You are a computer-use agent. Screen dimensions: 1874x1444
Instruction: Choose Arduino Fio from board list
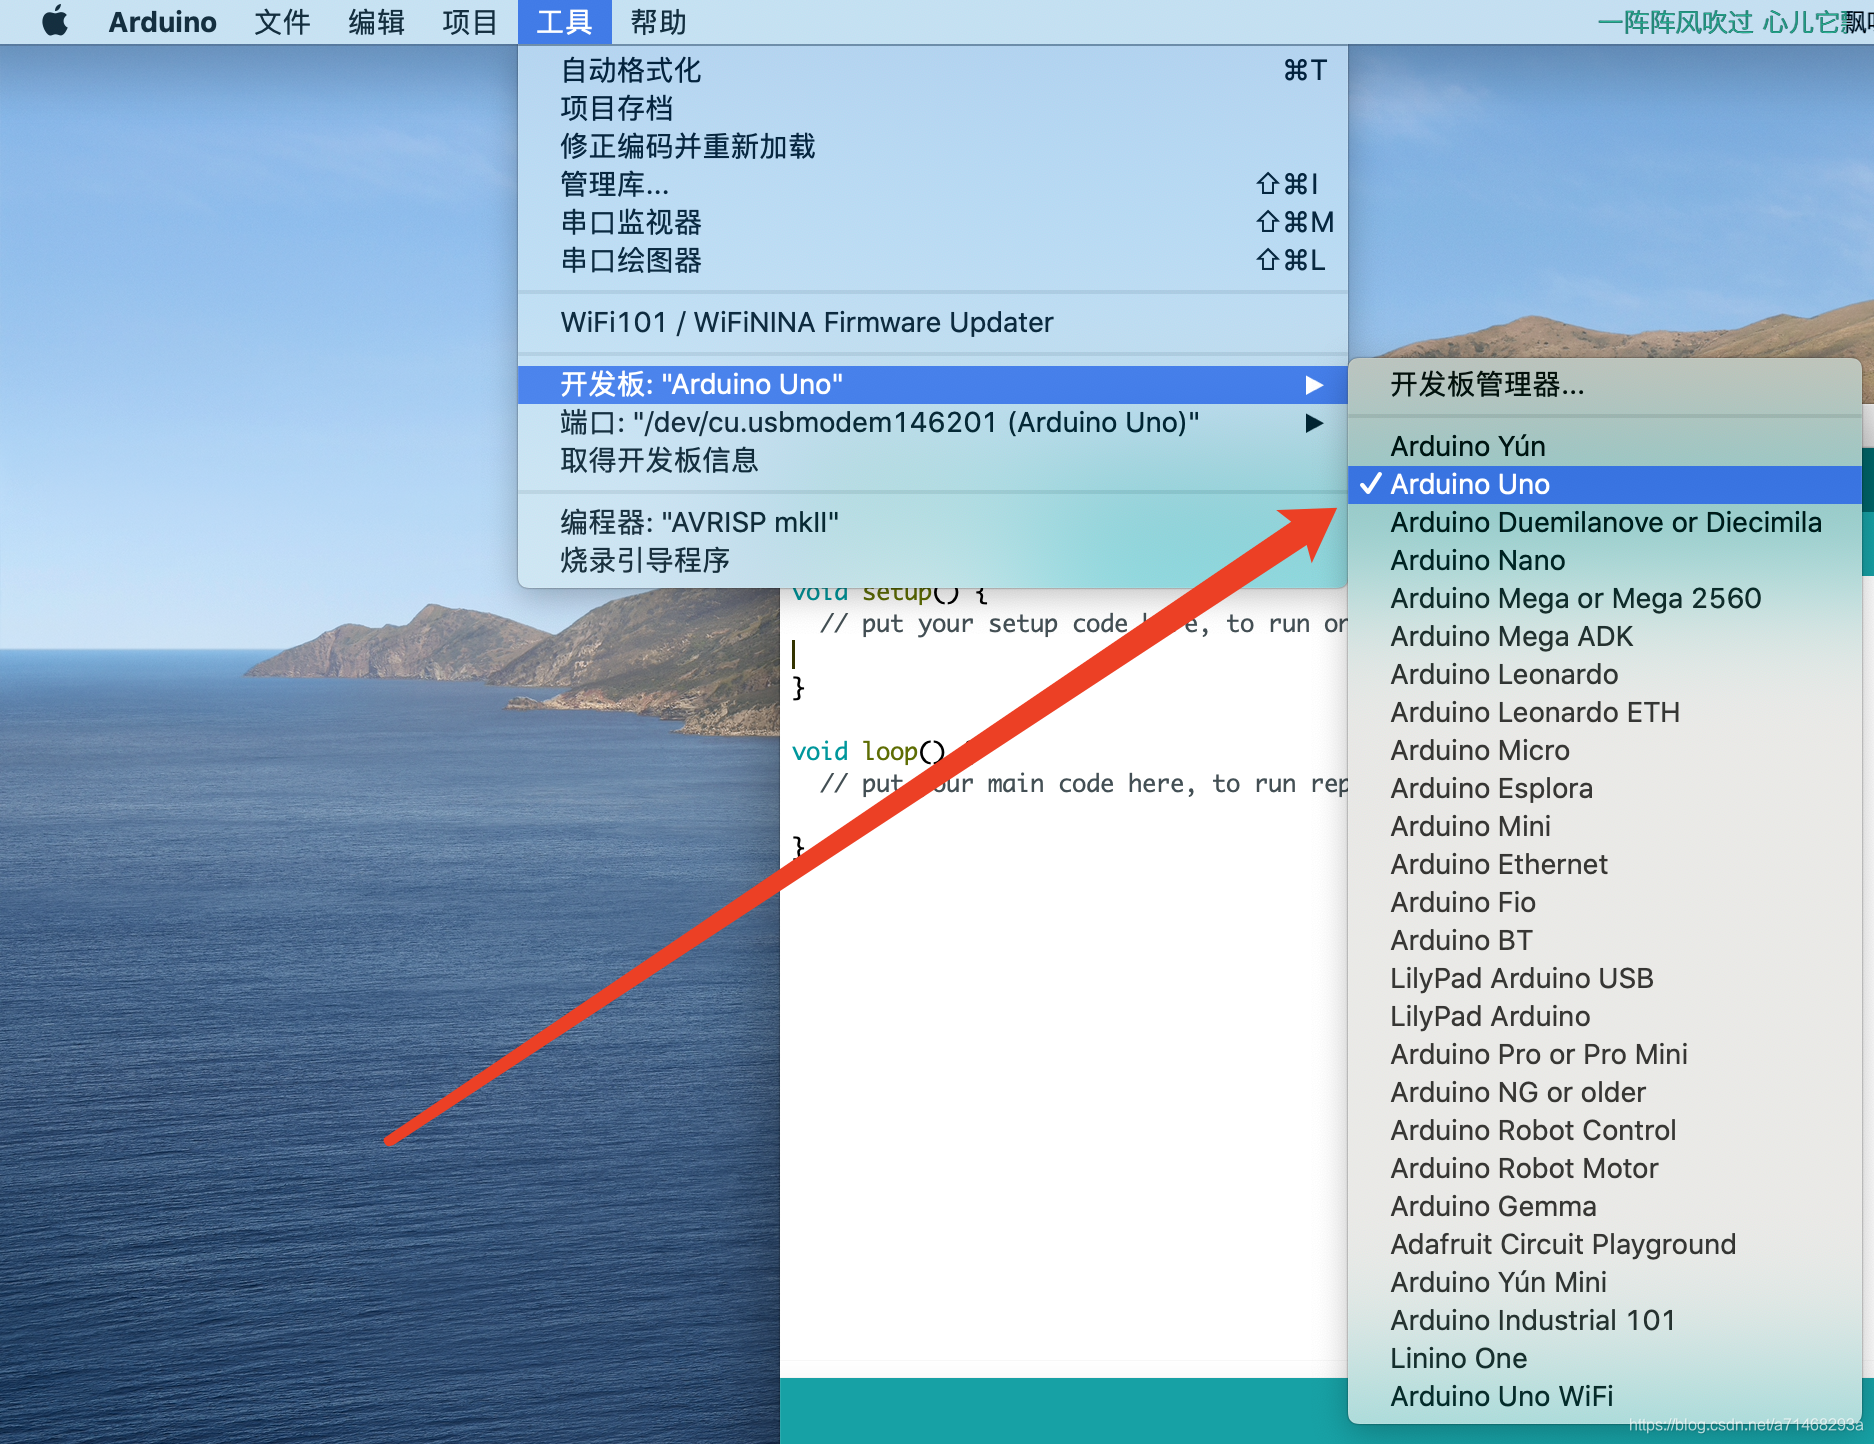[1604, 902]
